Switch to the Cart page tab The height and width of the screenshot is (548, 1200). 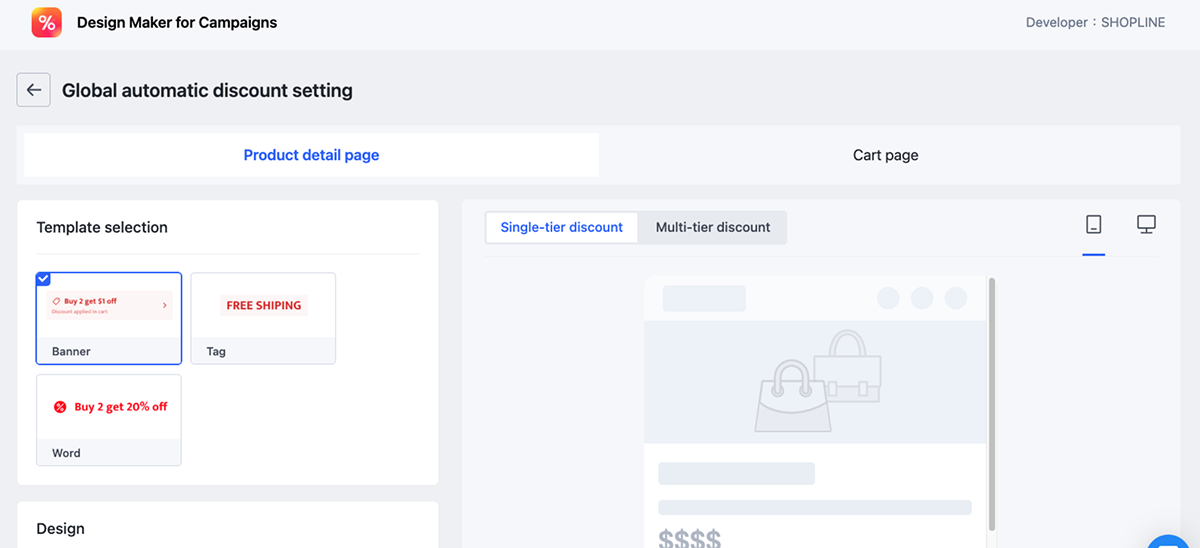(x=885, y=155)
